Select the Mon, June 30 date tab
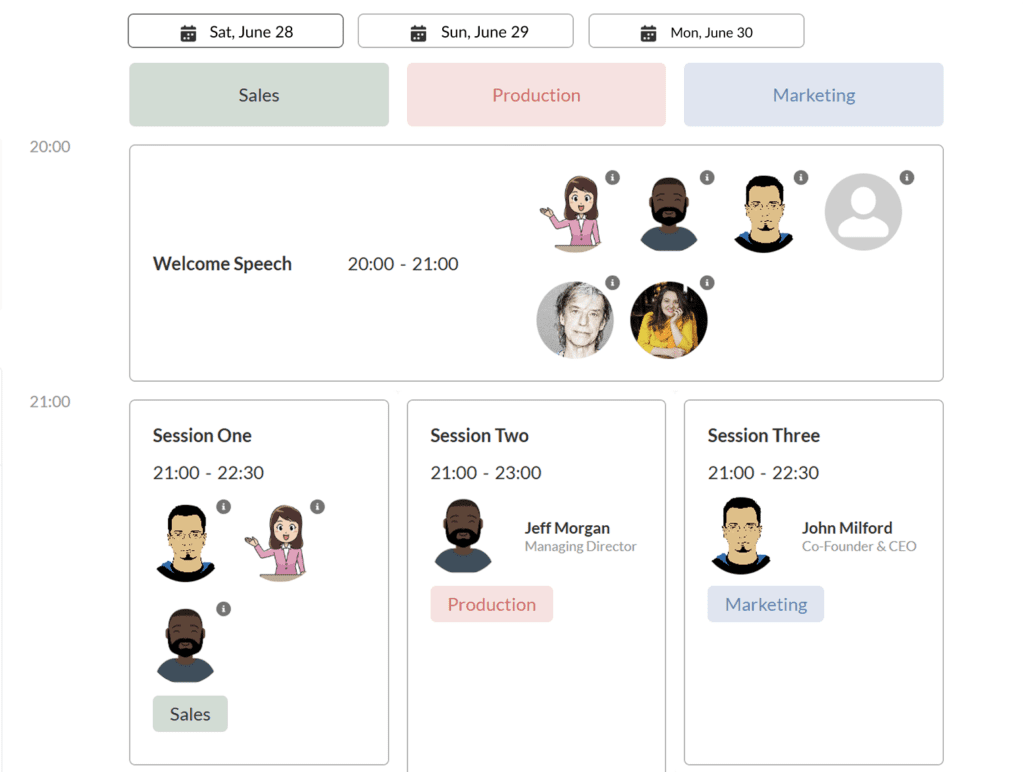 pyautogui.click(x=696, y=32)
